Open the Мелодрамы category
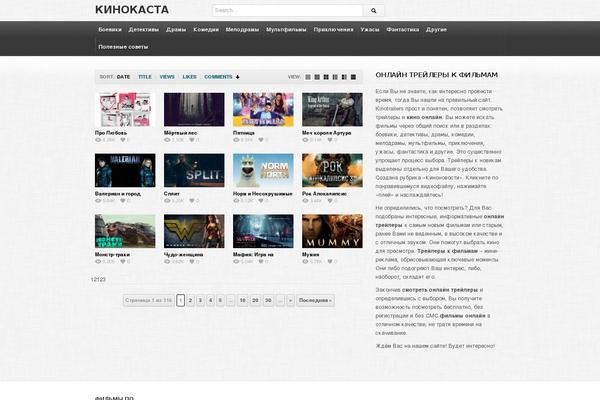Screen dimensions: 600x400 point(242,29)
